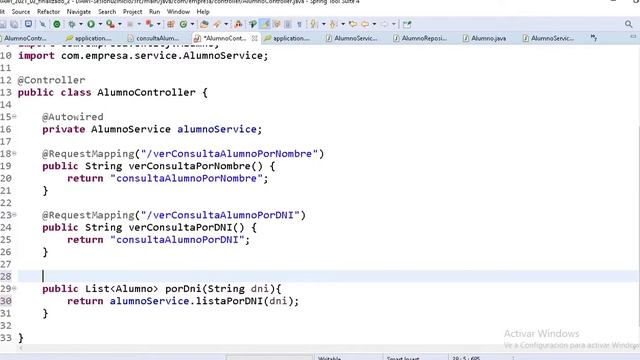Open the Help menu
This screenshot has height=360, width=640.
[203, 11]
